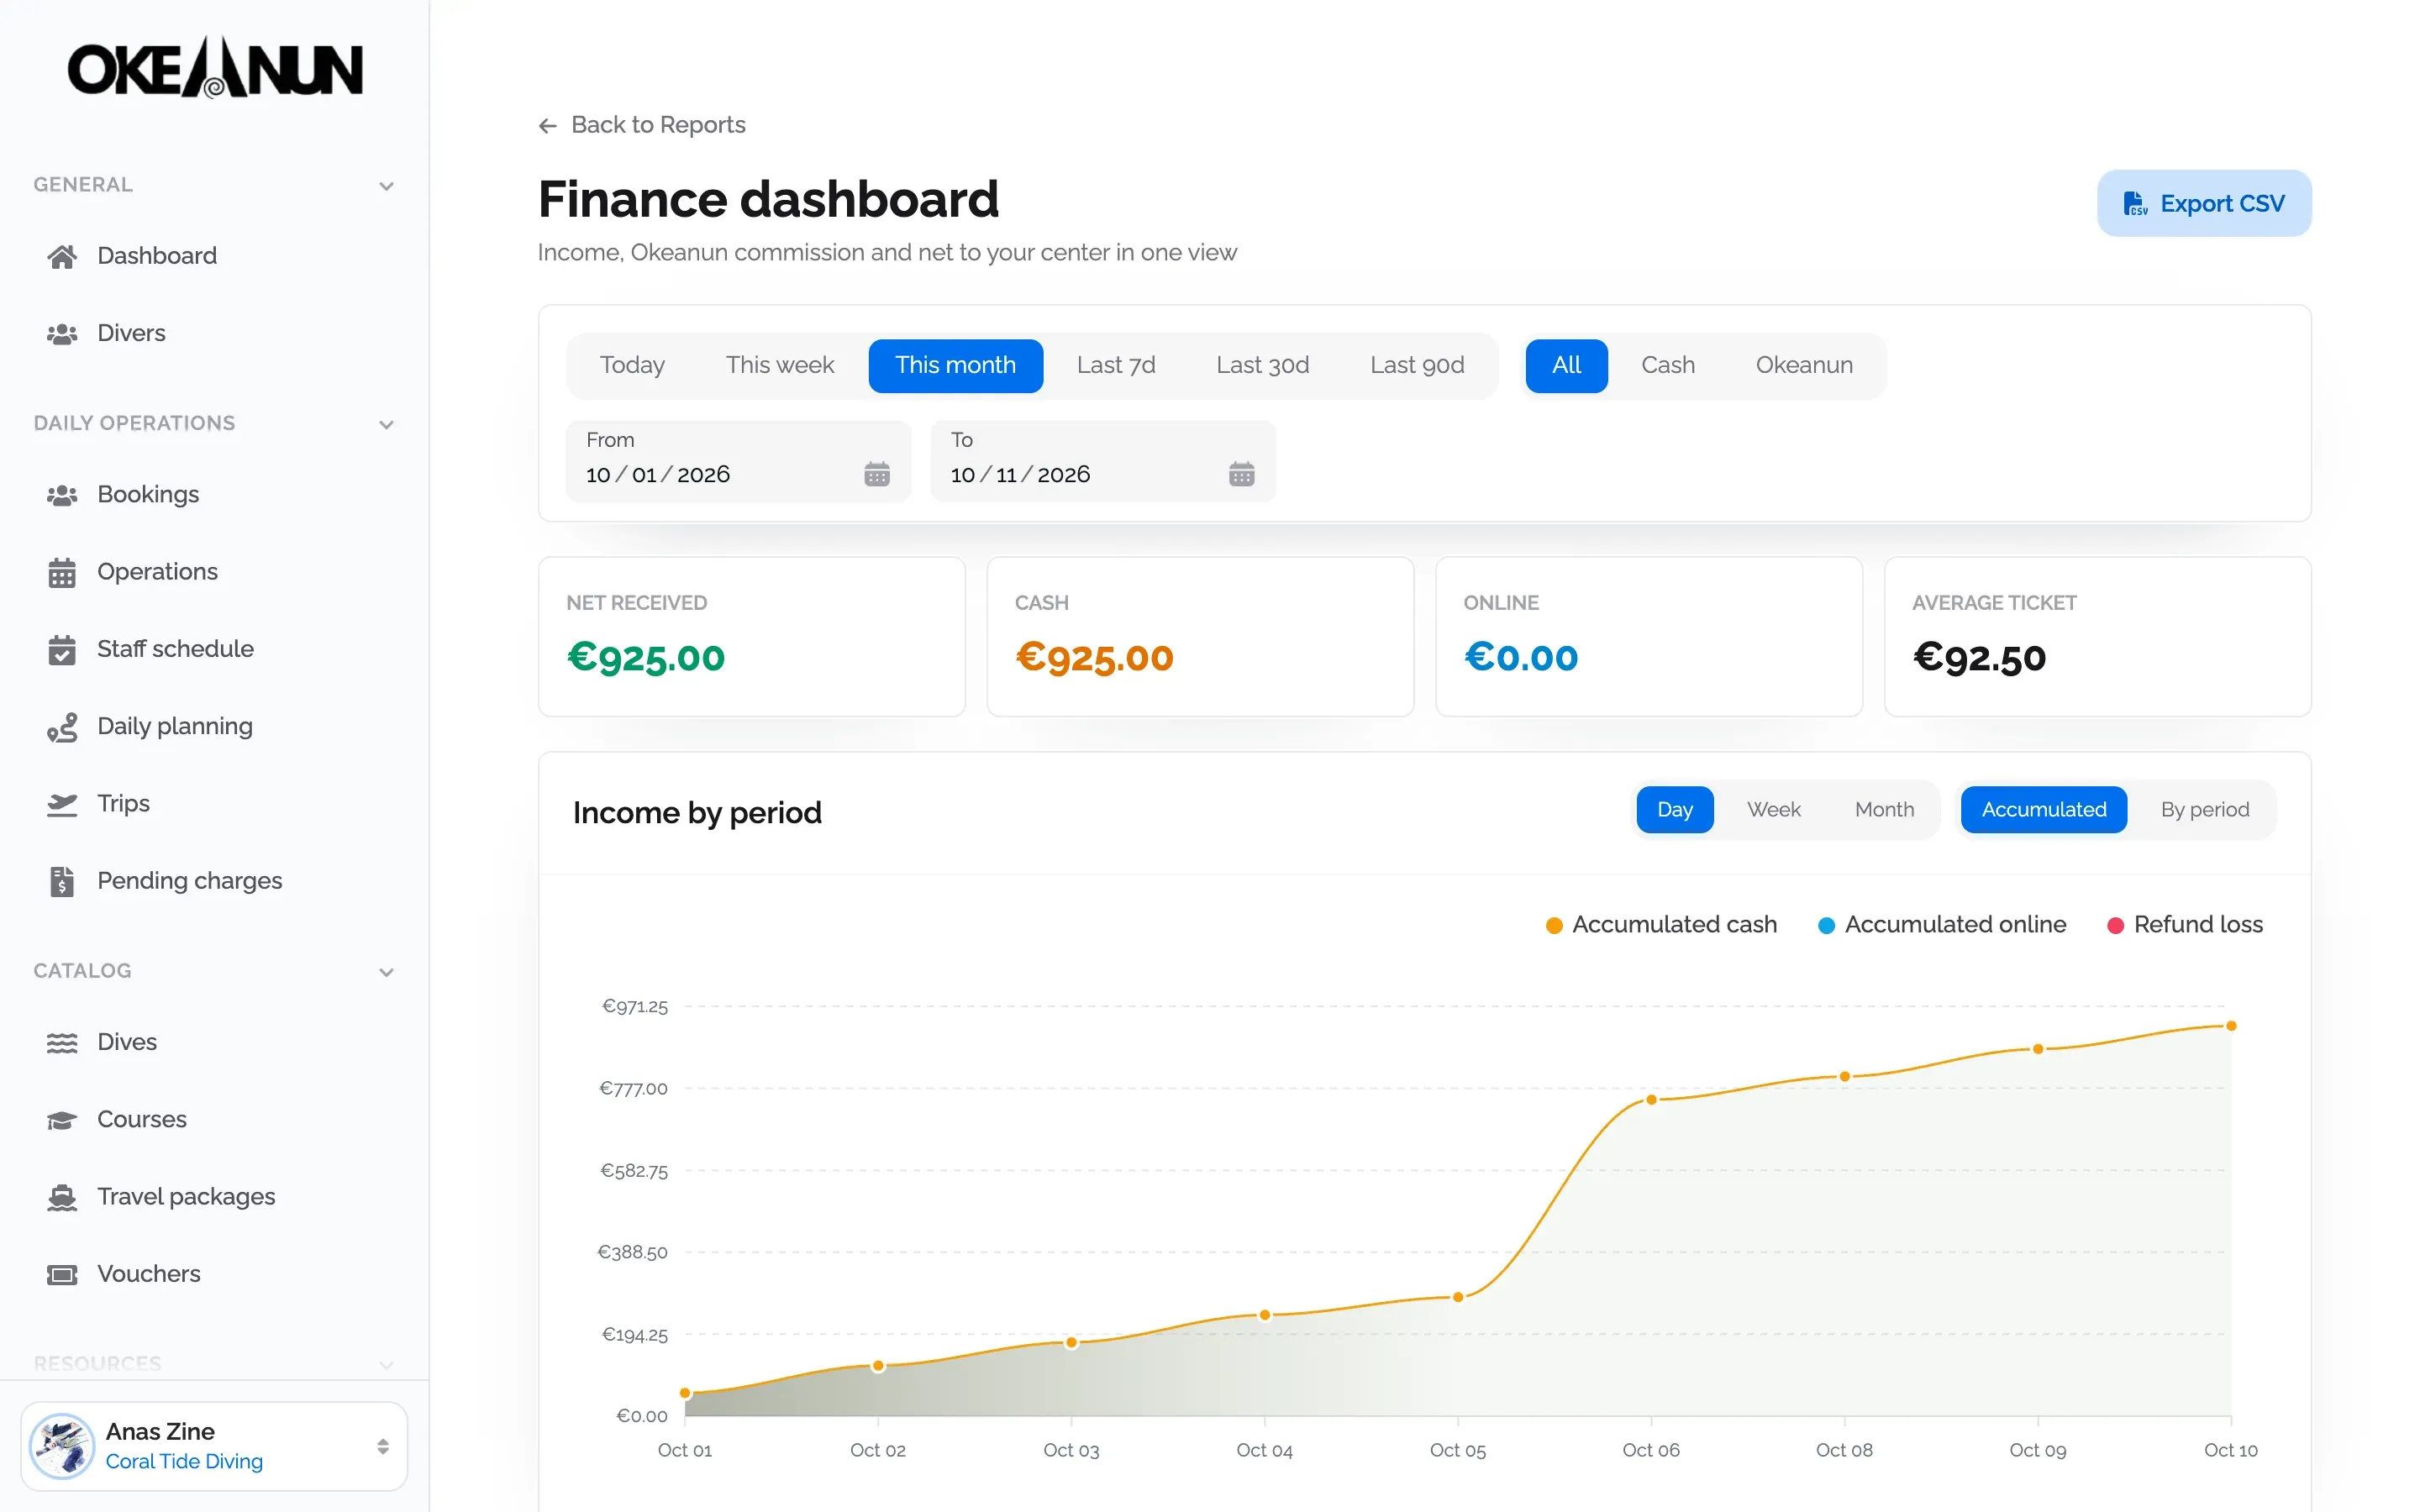Viewport: 2420px width, 1512px height.
Task: Select the This month range filter
Action: click(955, 365)
